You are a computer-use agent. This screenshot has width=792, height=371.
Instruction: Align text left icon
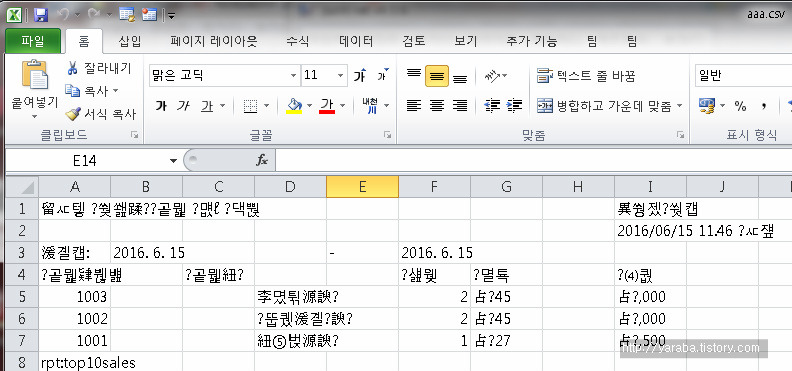pyautogui.click(x=414, y=105)
